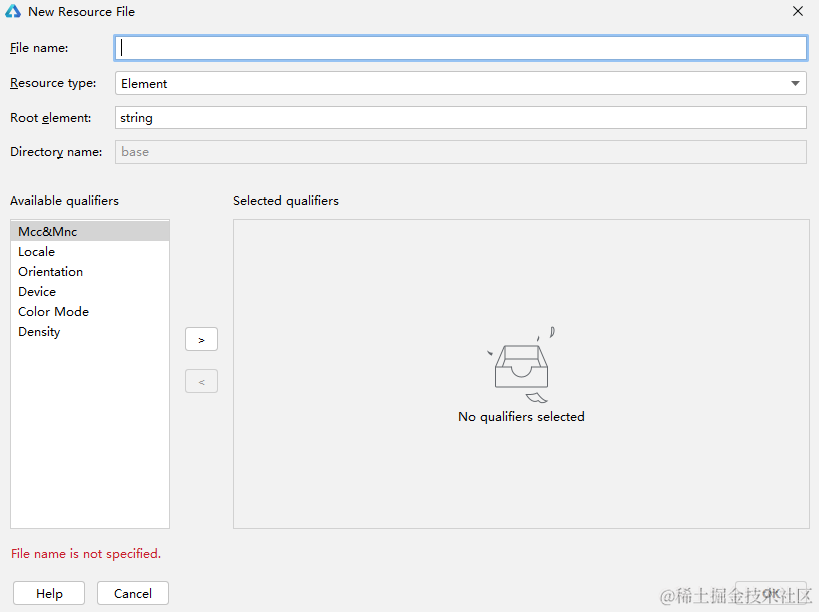Click the Android Studio logo in title bar
The image size is (819, 612).
point(13,11)
